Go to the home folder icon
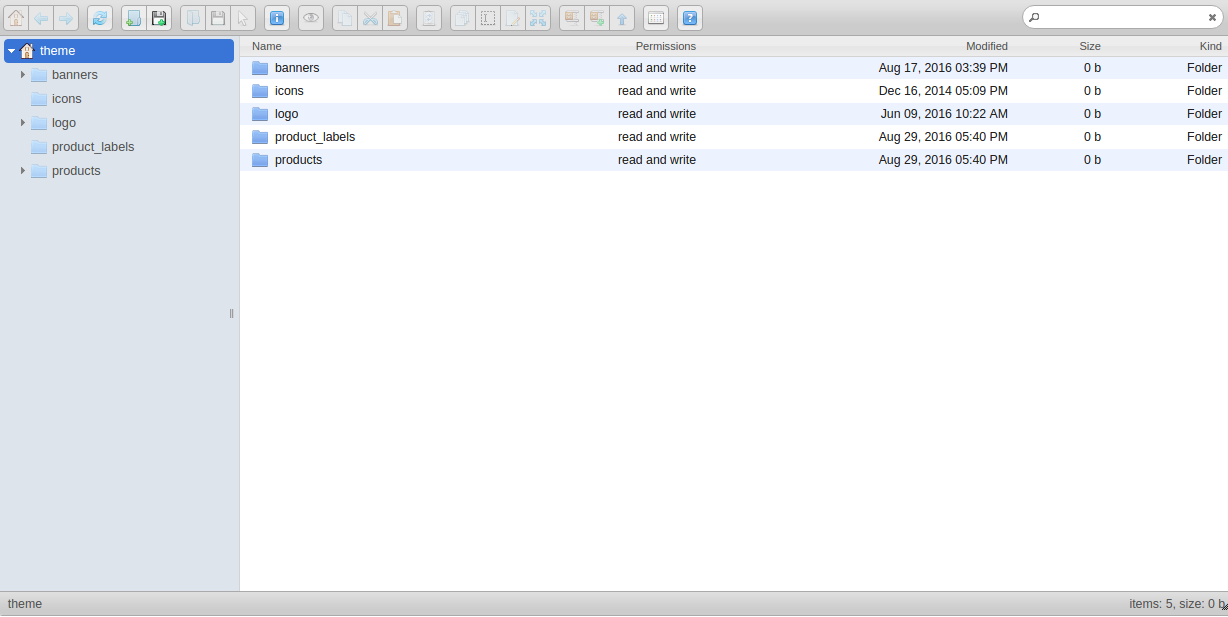Screen dimensions: 1228x617 (16, 18)
